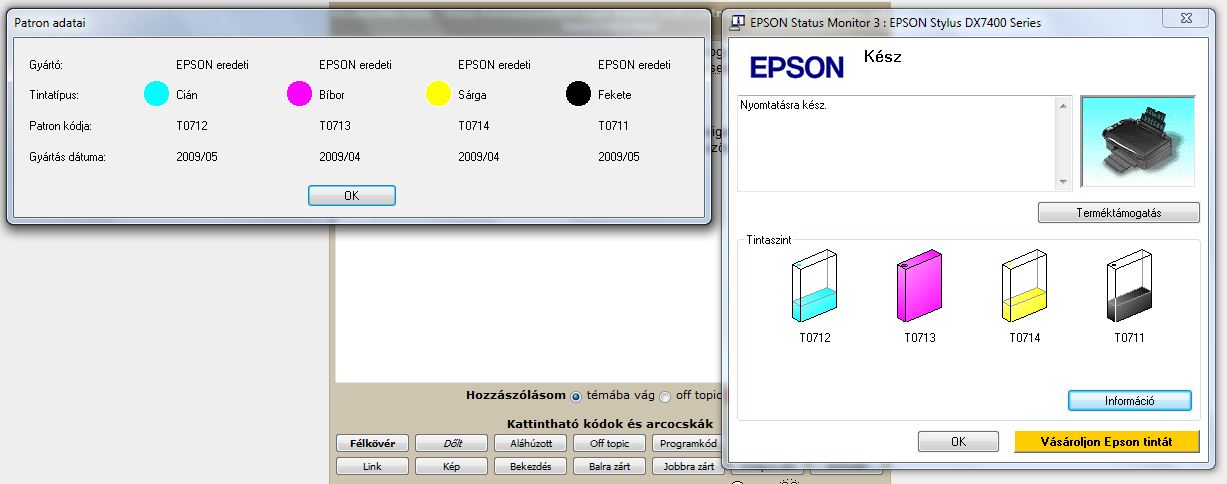Click the yellow T0714 ink cartridge icon
Viewport: 1227px width, 484px height.
pos(1024,286)
